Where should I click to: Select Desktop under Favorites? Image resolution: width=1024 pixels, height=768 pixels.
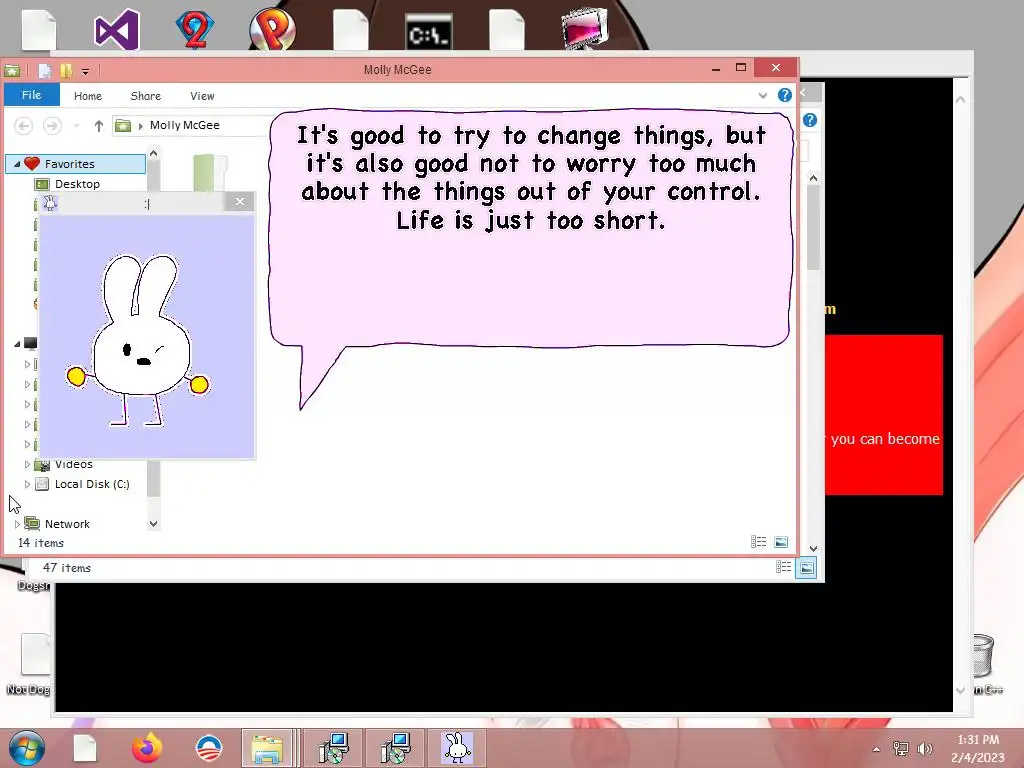(x=77, y=184)
